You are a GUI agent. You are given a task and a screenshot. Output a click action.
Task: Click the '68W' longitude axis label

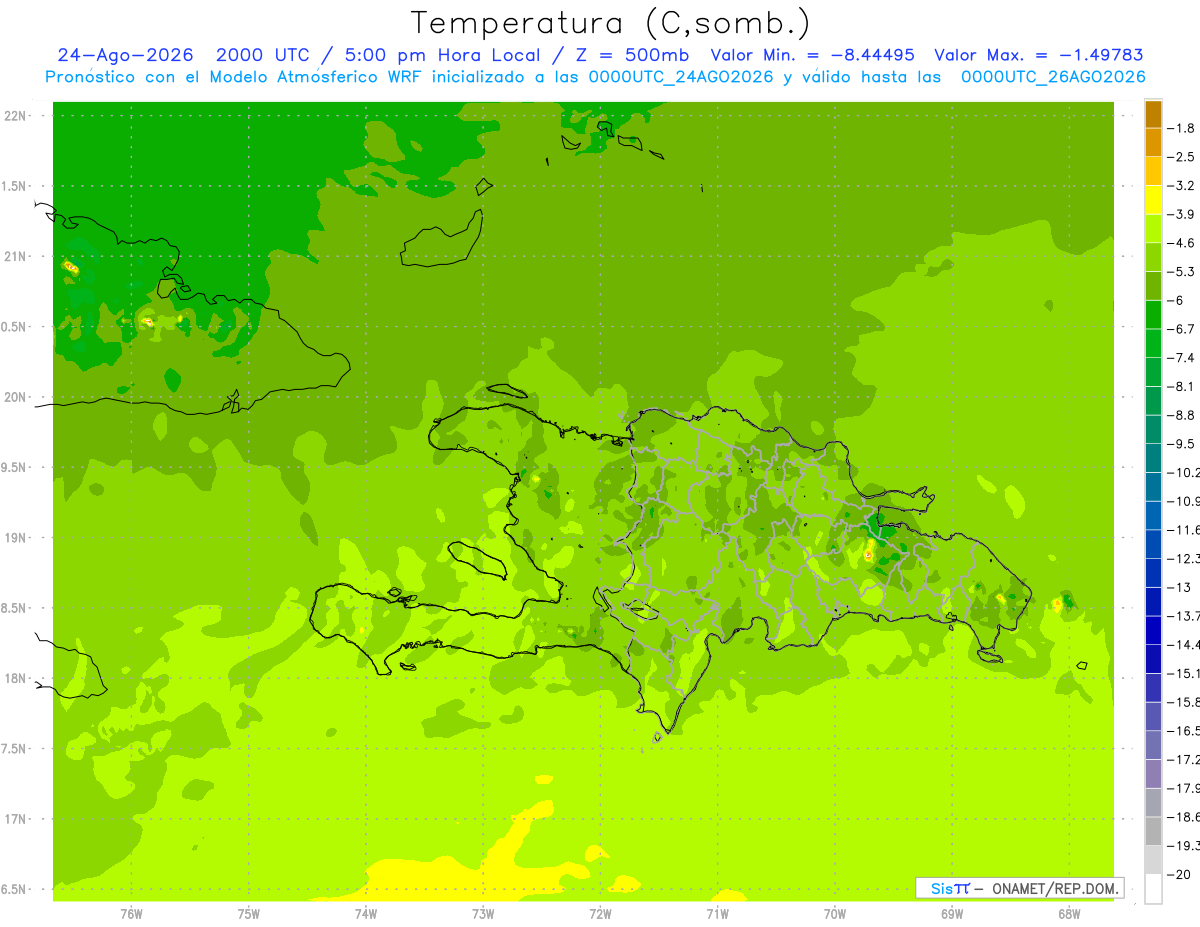1069,914
